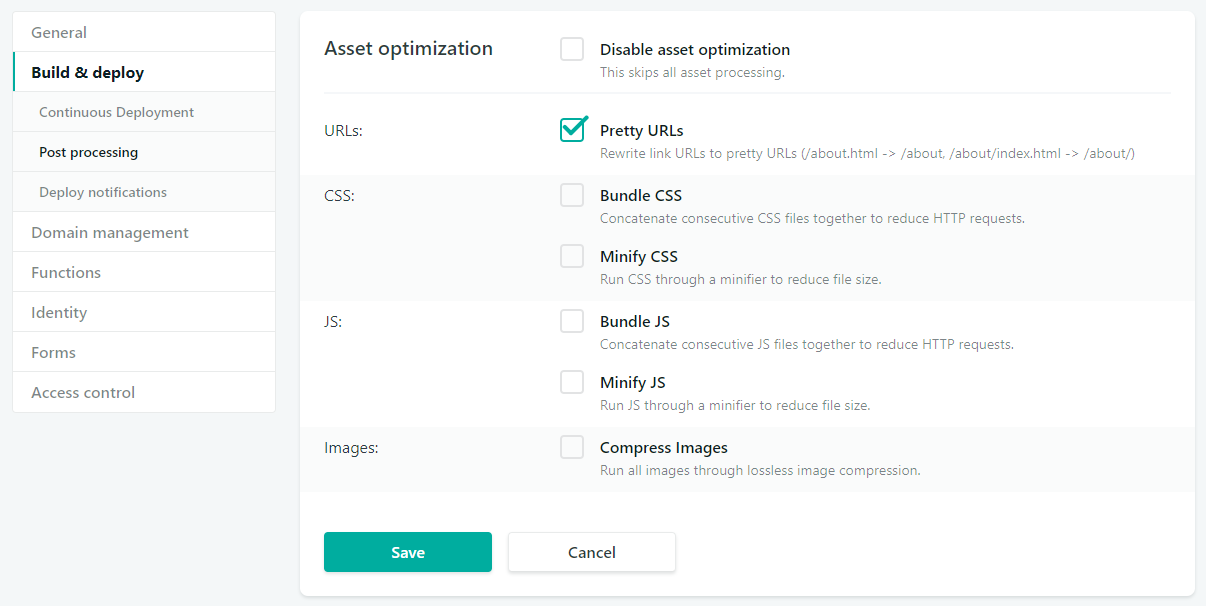Go to Access control settings

pos(83,392)
